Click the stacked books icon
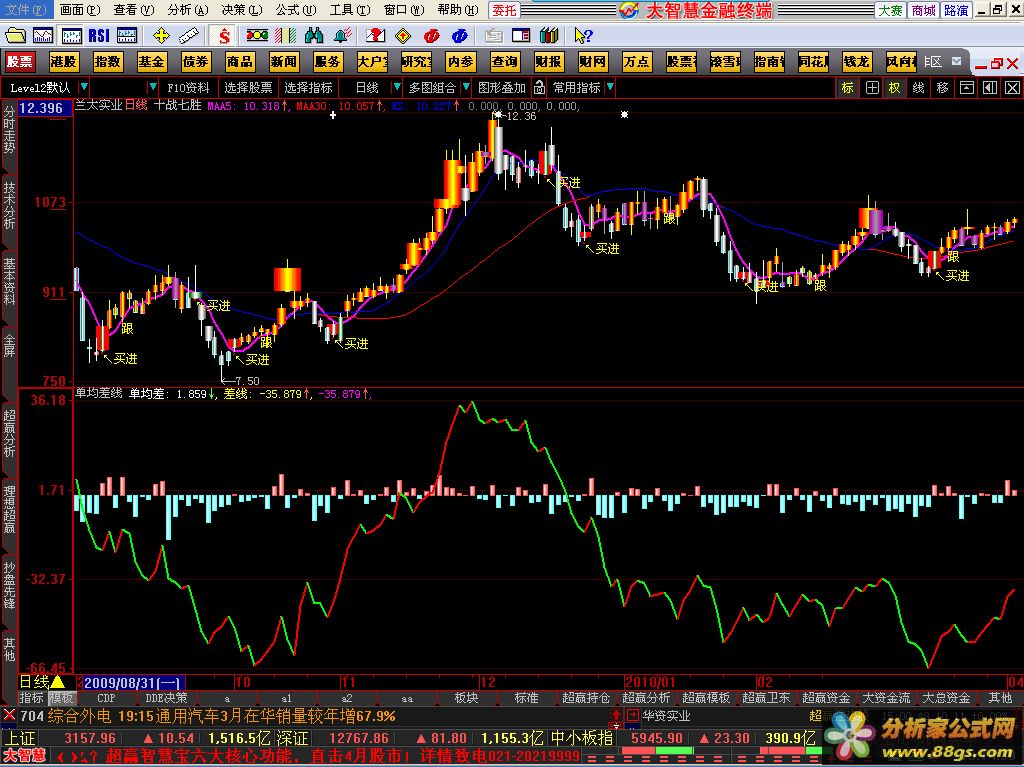Screen dimensions: 1024x767 tap(549, 35)
